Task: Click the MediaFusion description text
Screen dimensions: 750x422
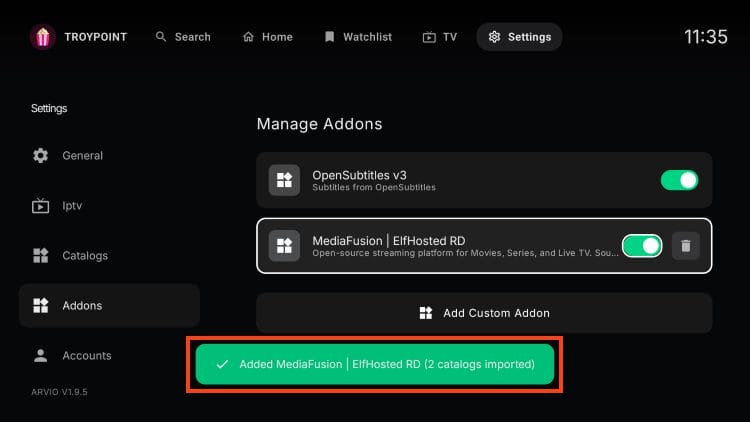Action: [x=465, y=253]
